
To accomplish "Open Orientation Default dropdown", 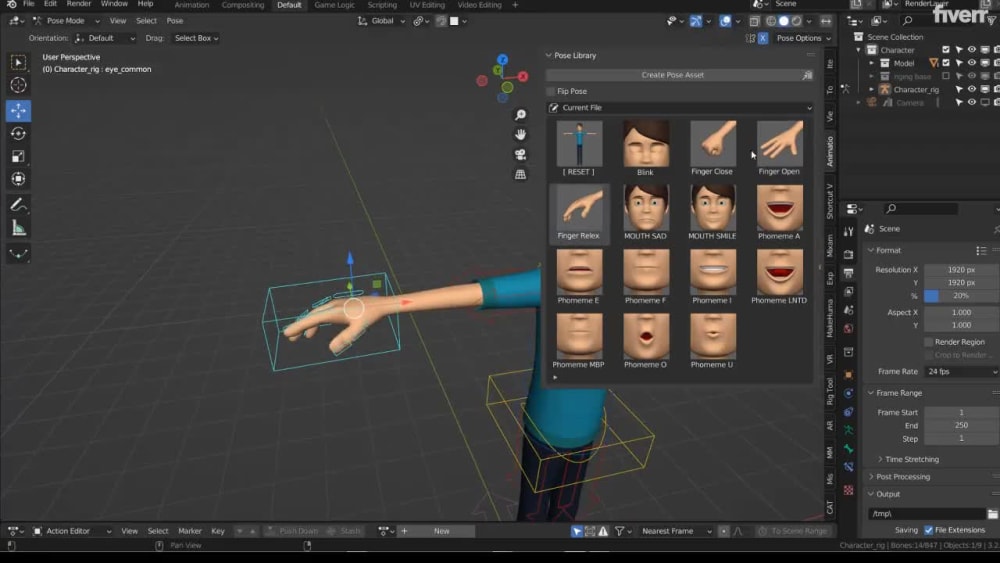I will pyautogui.click(x=105, y=38).
